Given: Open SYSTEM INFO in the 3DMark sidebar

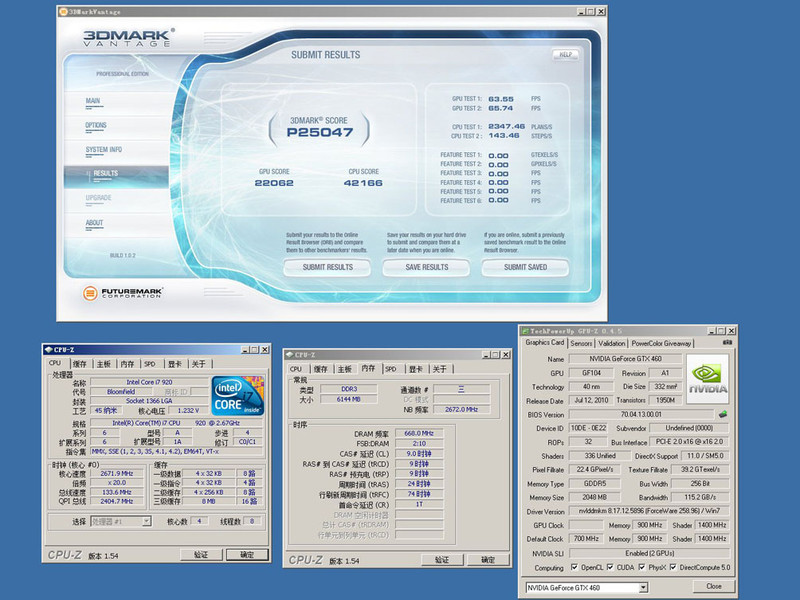Looking at the screenshot, I should (104, 149).
